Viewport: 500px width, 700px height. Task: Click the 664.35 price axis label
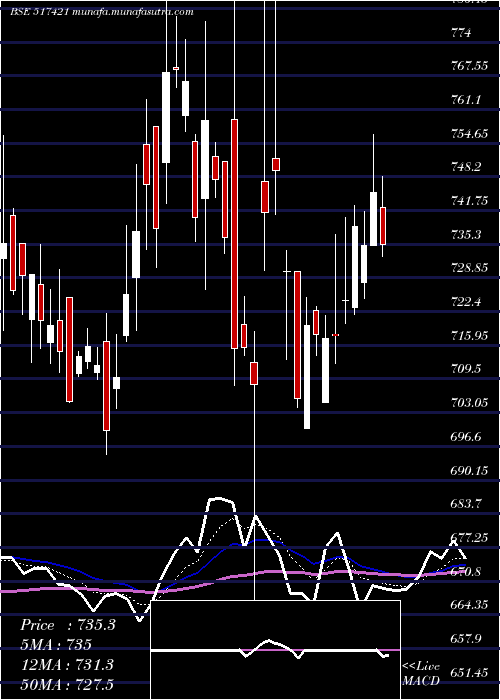(469, 605)
